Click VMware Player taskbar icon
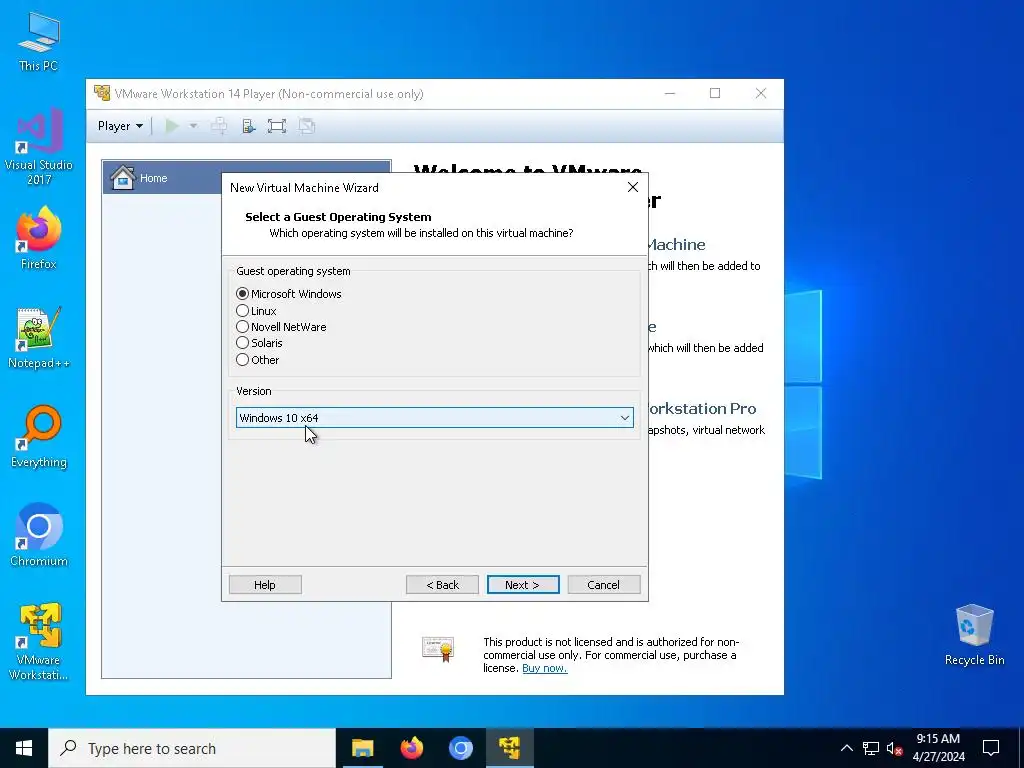The height and width of the screenshot is (768, 1024). (x=509, y=748)
